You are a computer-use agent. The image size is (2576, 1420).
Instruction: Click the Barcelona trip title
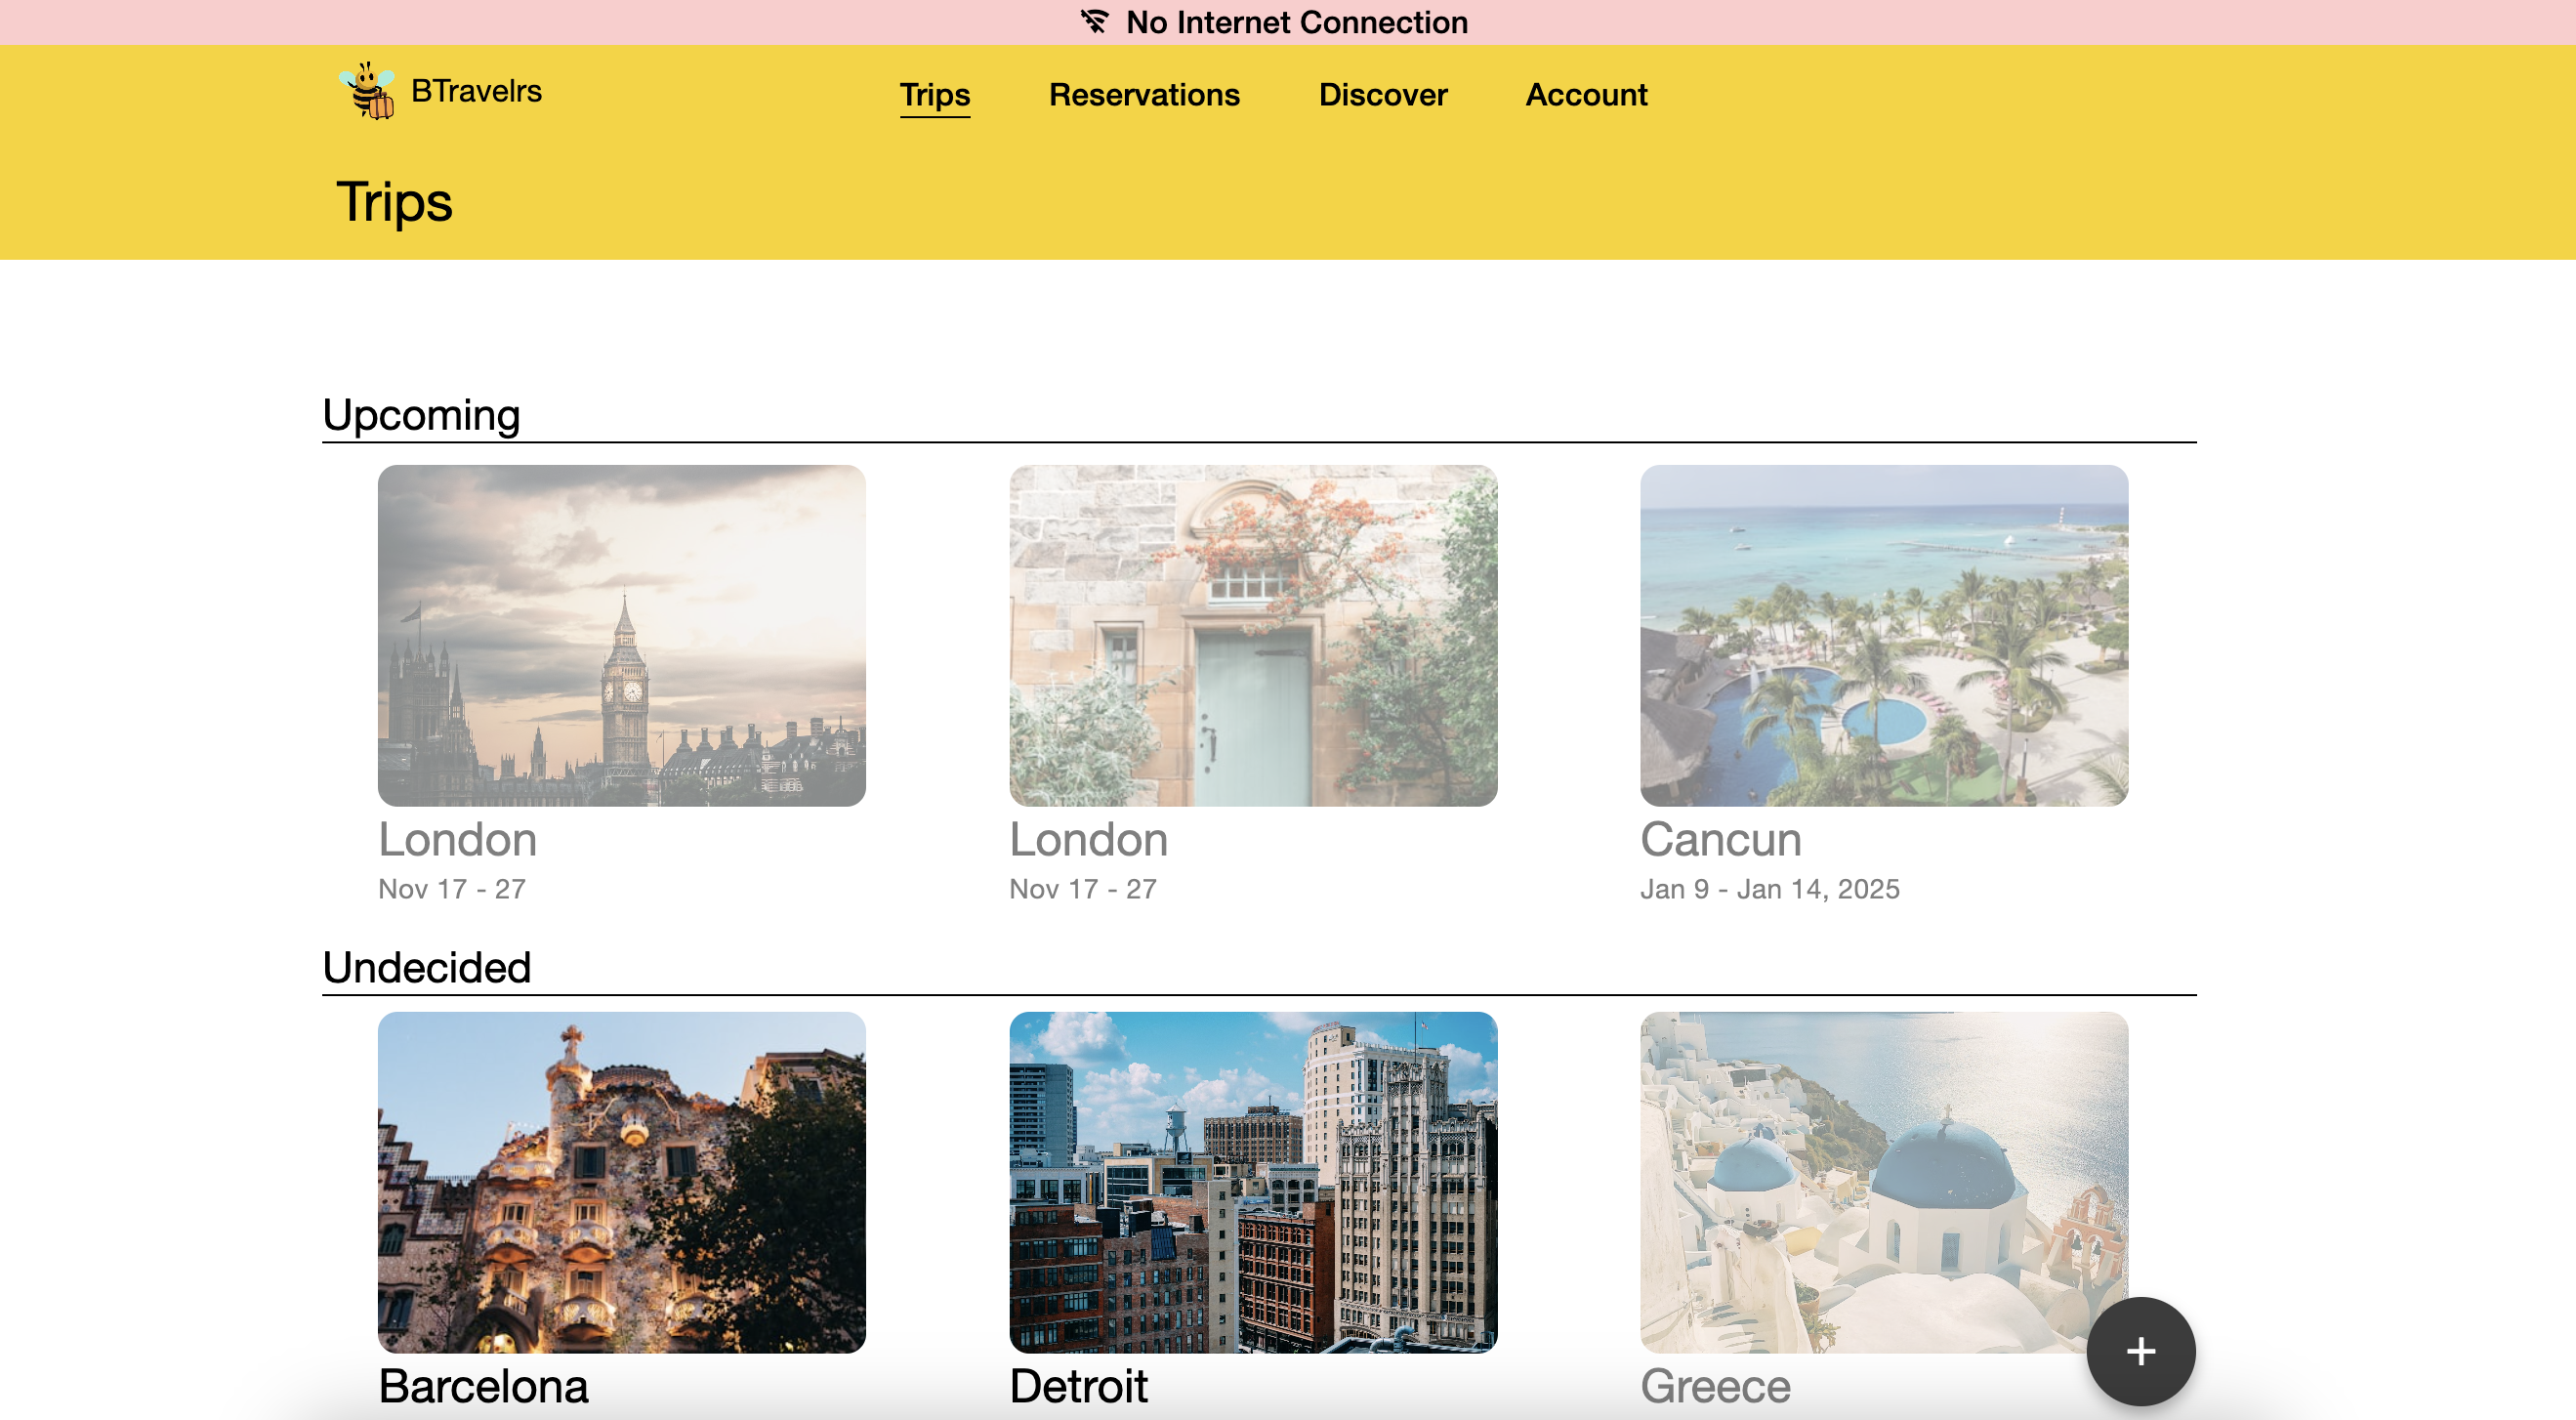coord(483,1386)
